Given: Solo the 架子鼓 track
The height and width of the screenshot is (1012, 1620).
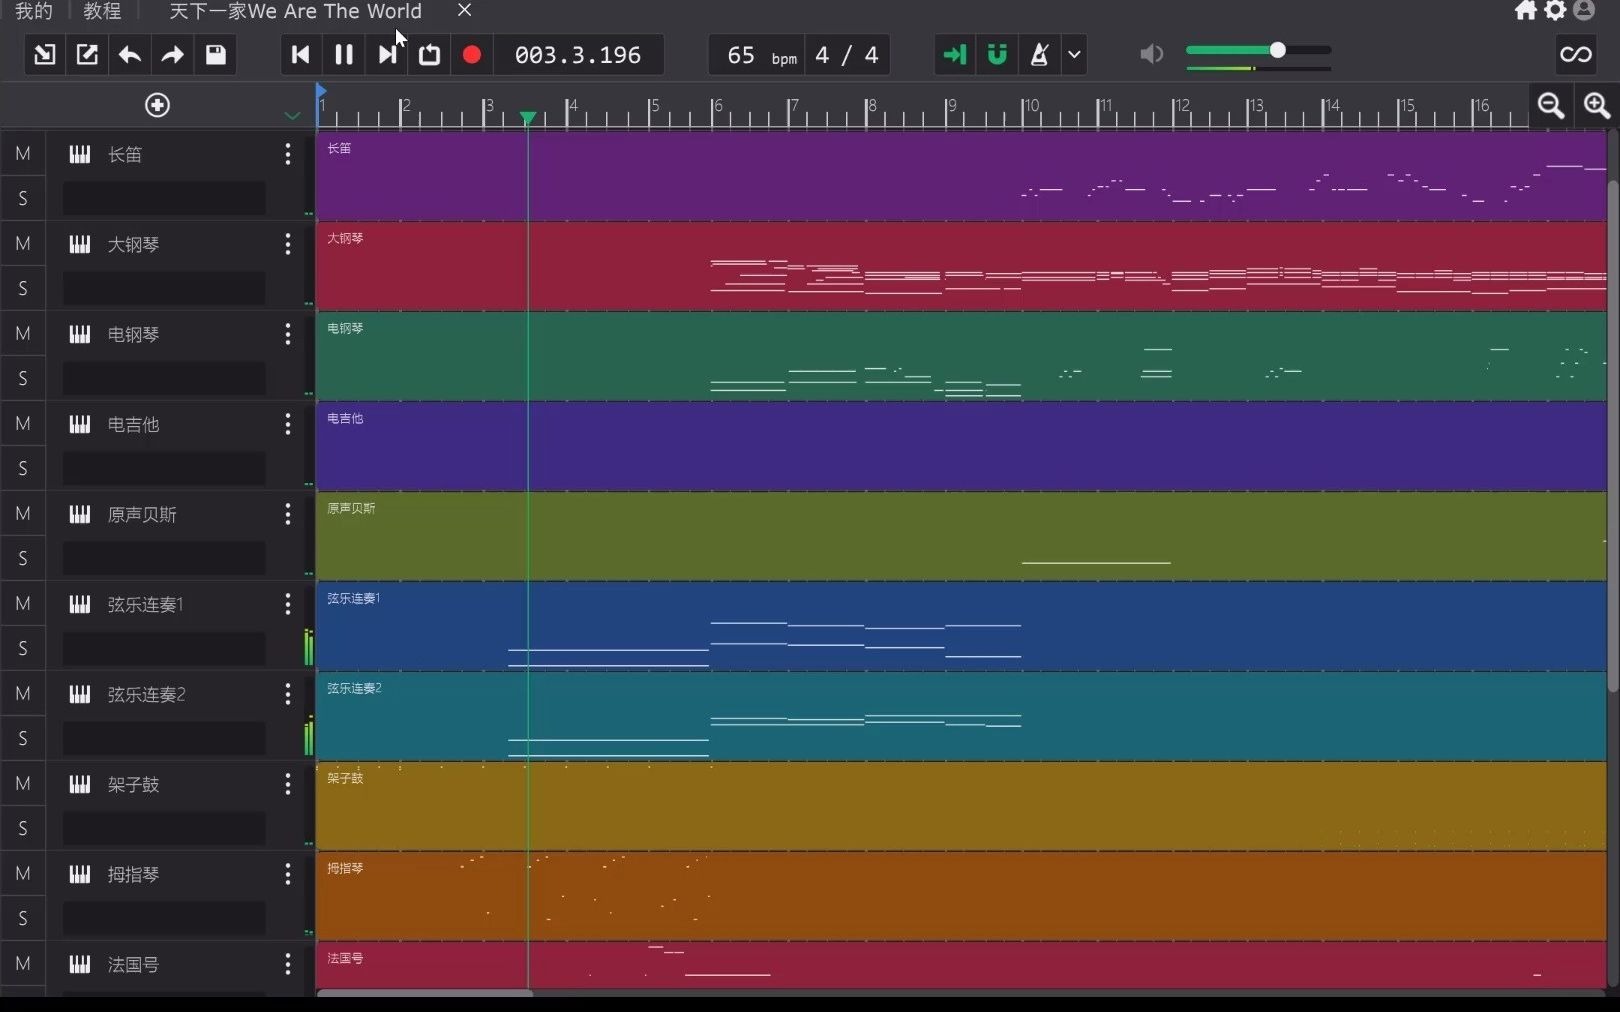Looking at the screenshot, I should [x=23, y=829].
